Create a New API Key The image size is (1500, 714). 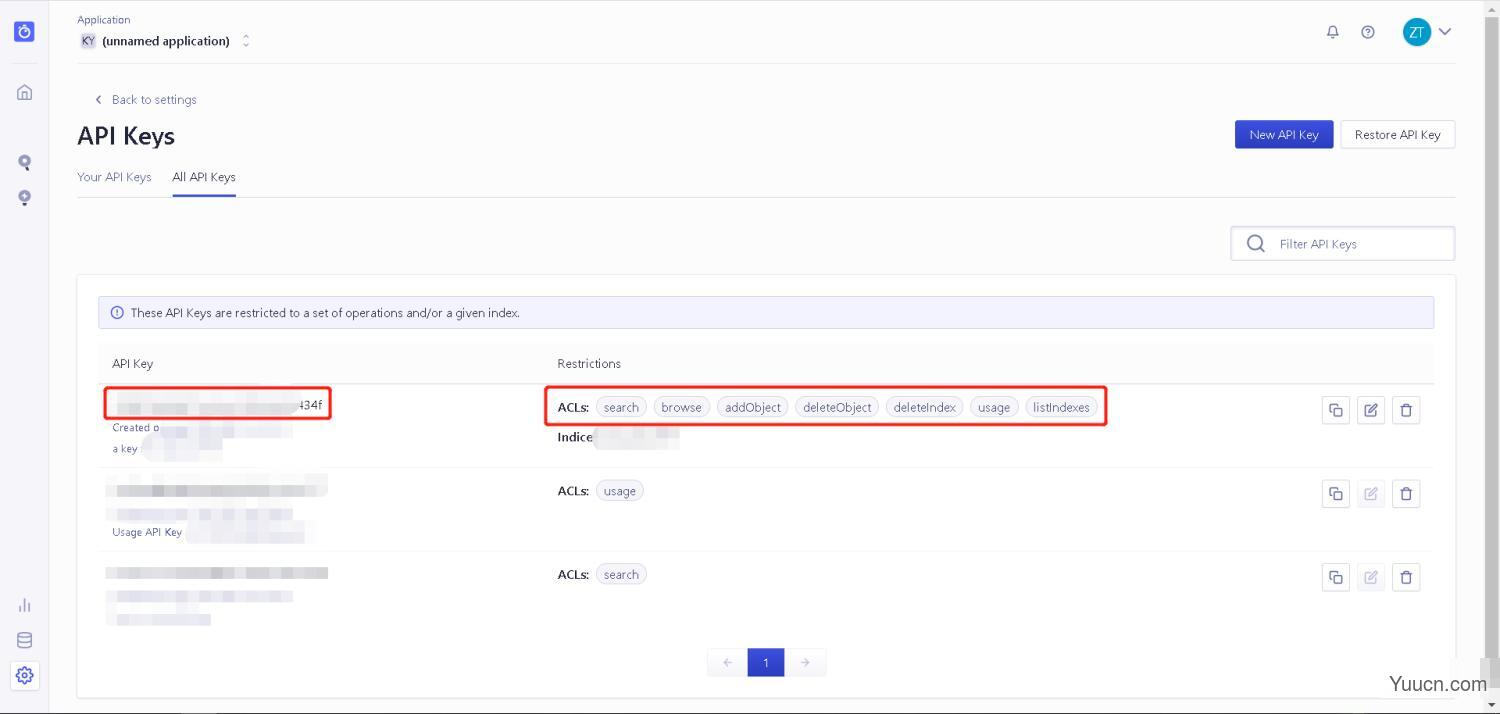[1284, 135]
